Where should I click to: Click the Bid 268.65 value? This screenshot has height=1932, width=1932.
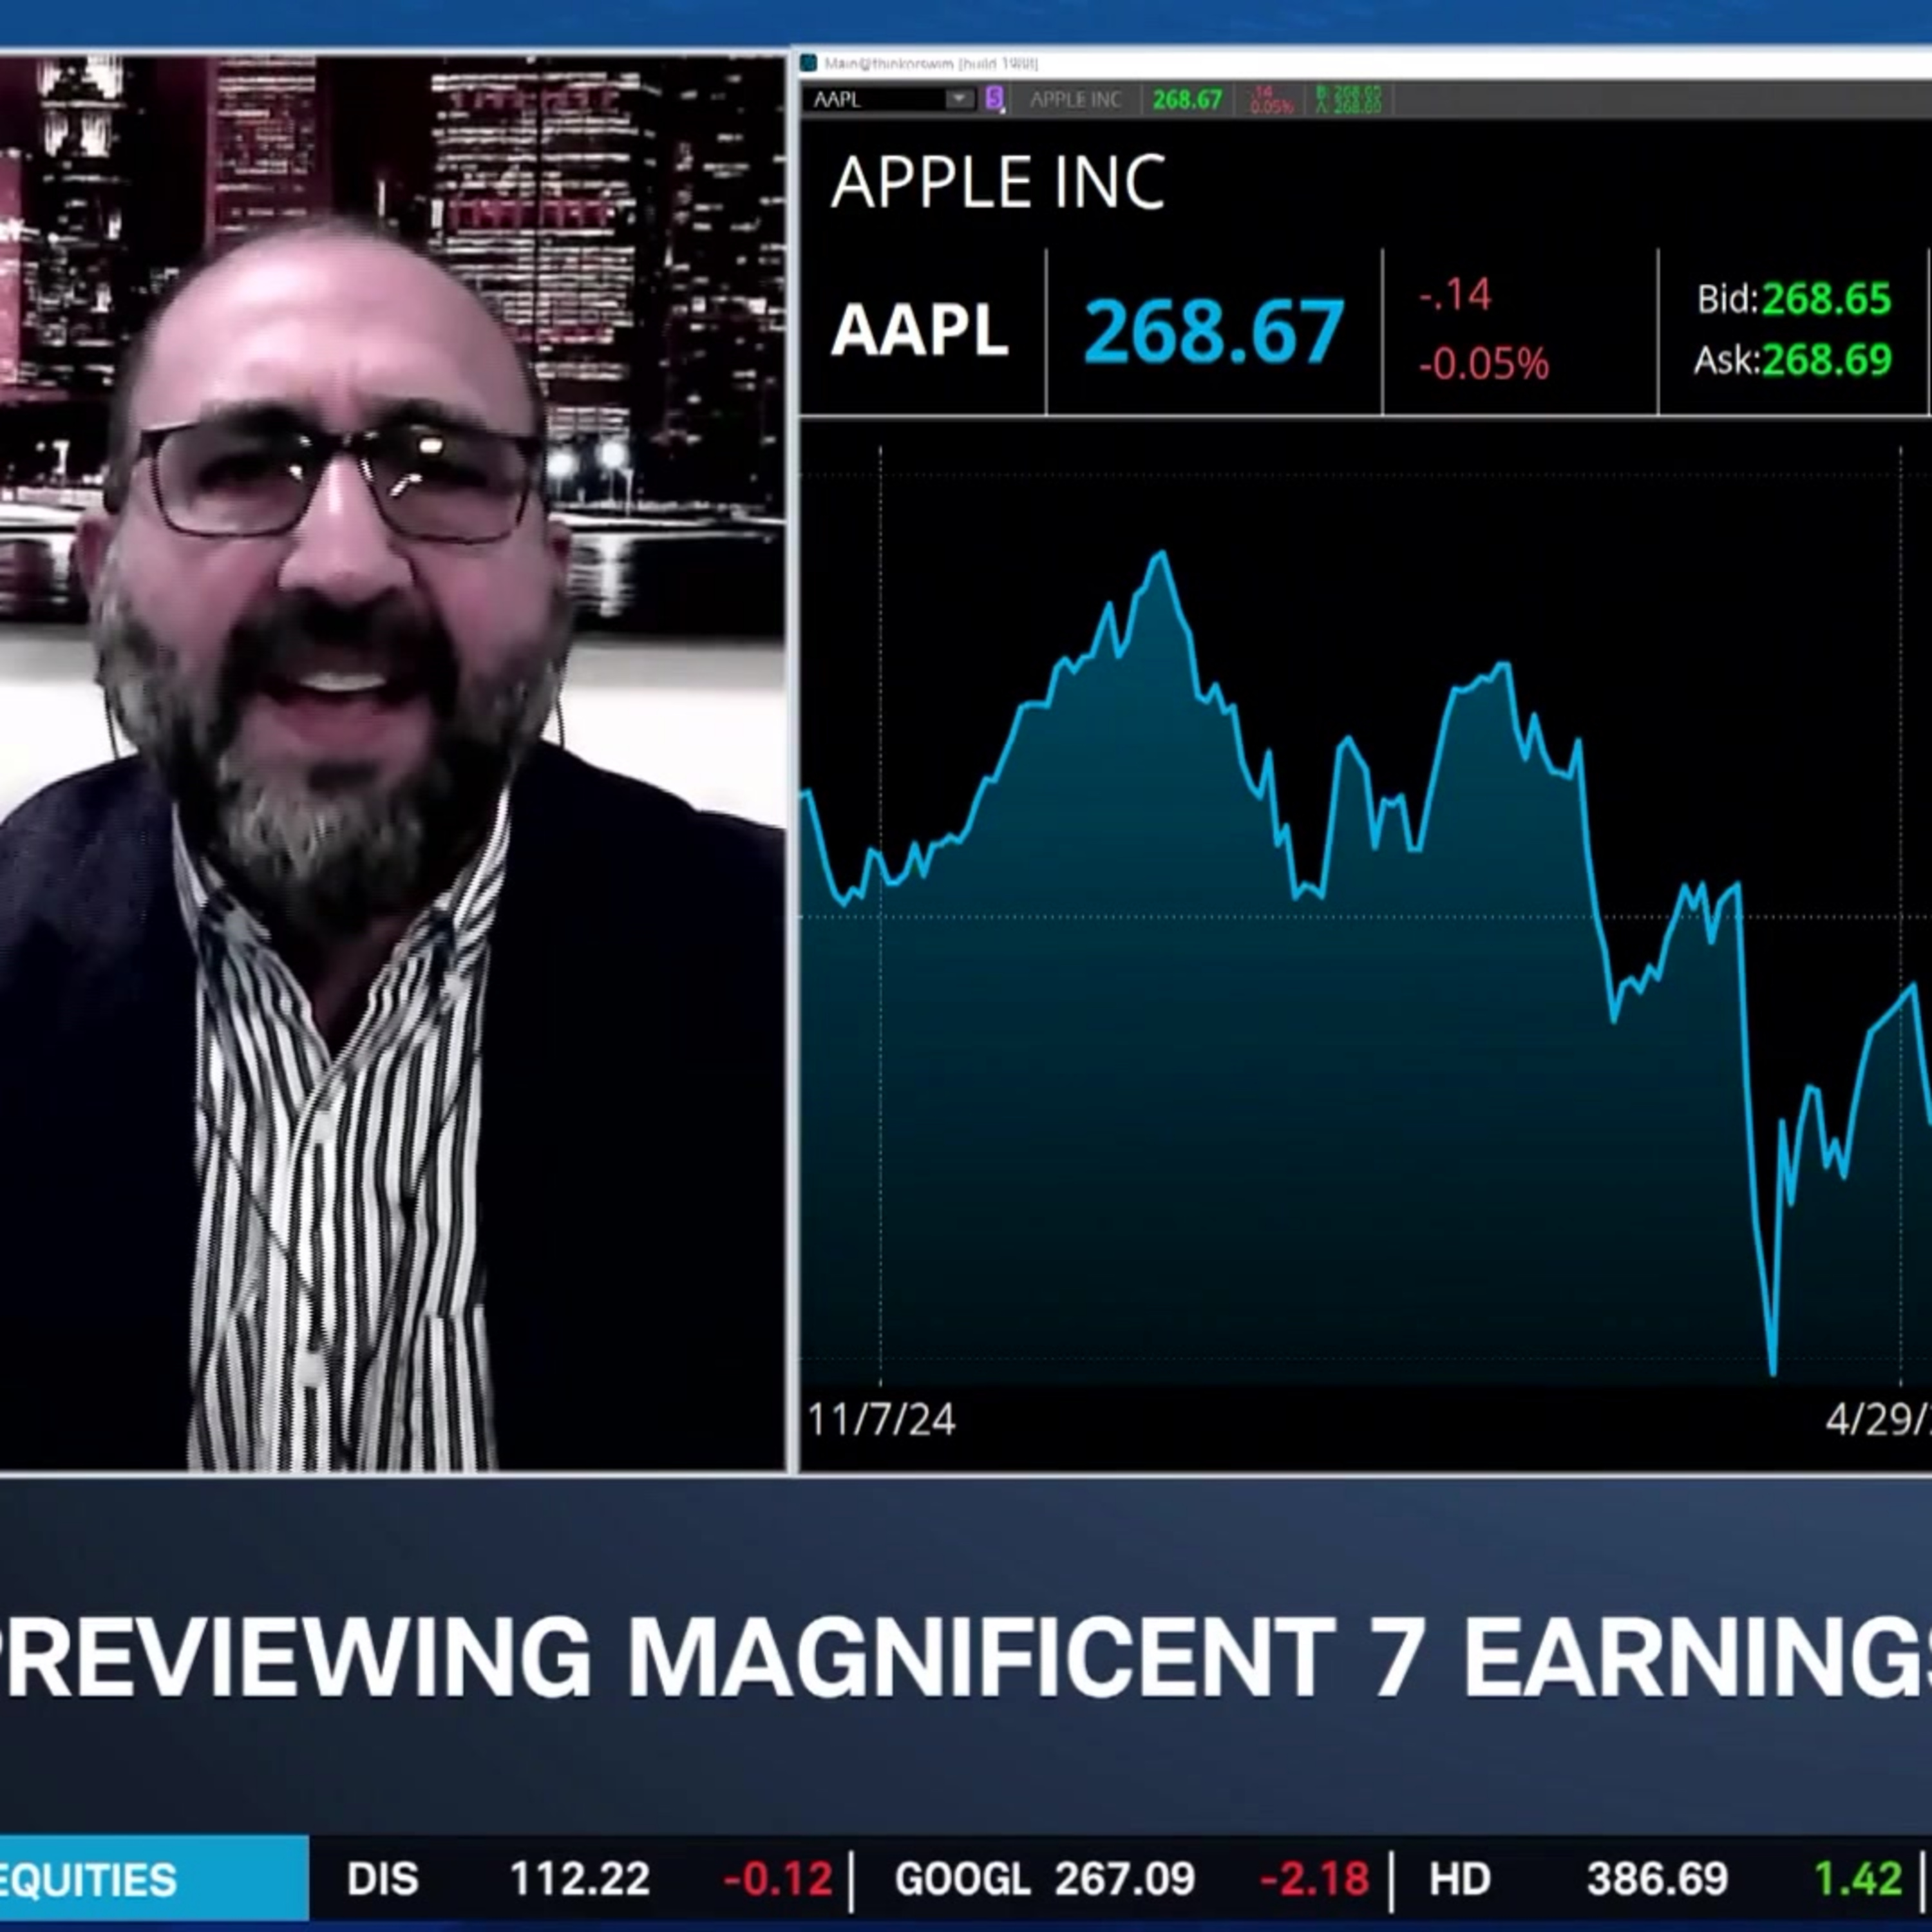click(1825, 299)
